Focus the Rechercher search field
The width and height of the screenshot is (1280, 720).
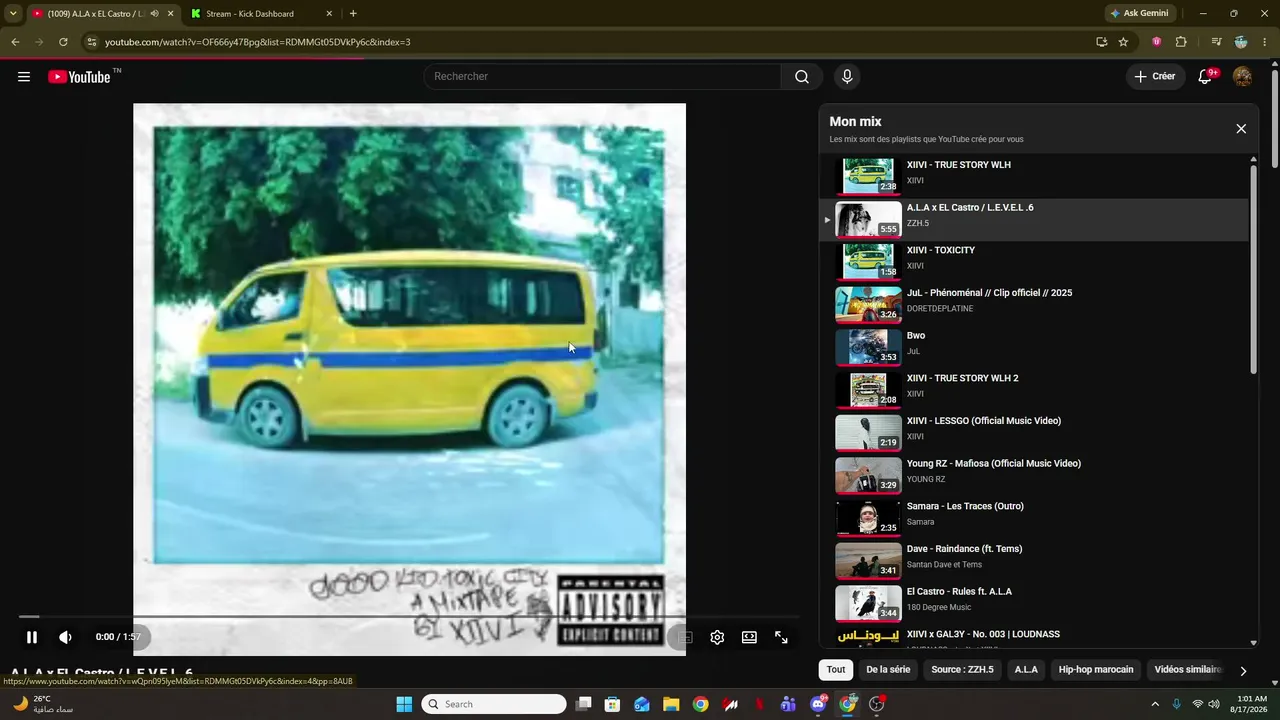(602, 77)
